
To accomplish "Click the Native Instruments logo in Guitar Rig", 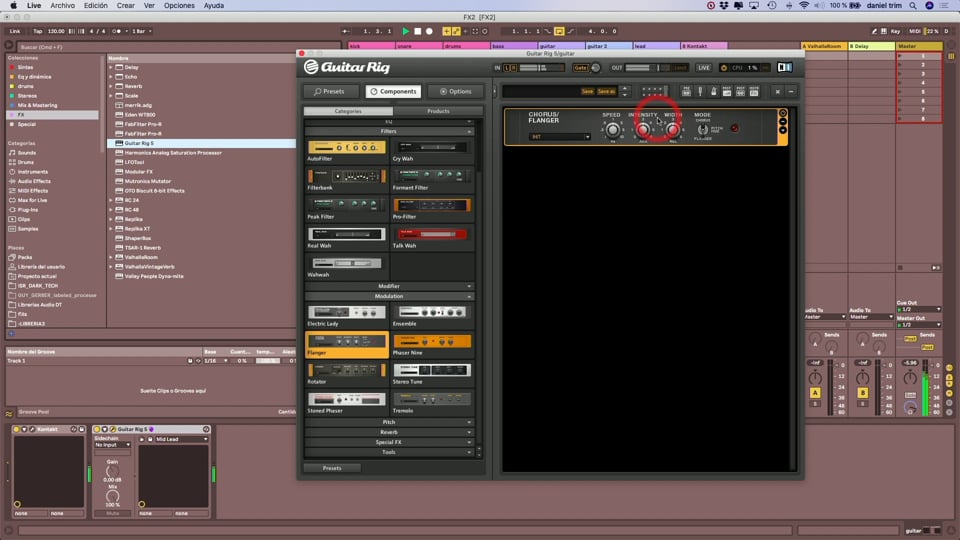I will (x=784, y=67).
